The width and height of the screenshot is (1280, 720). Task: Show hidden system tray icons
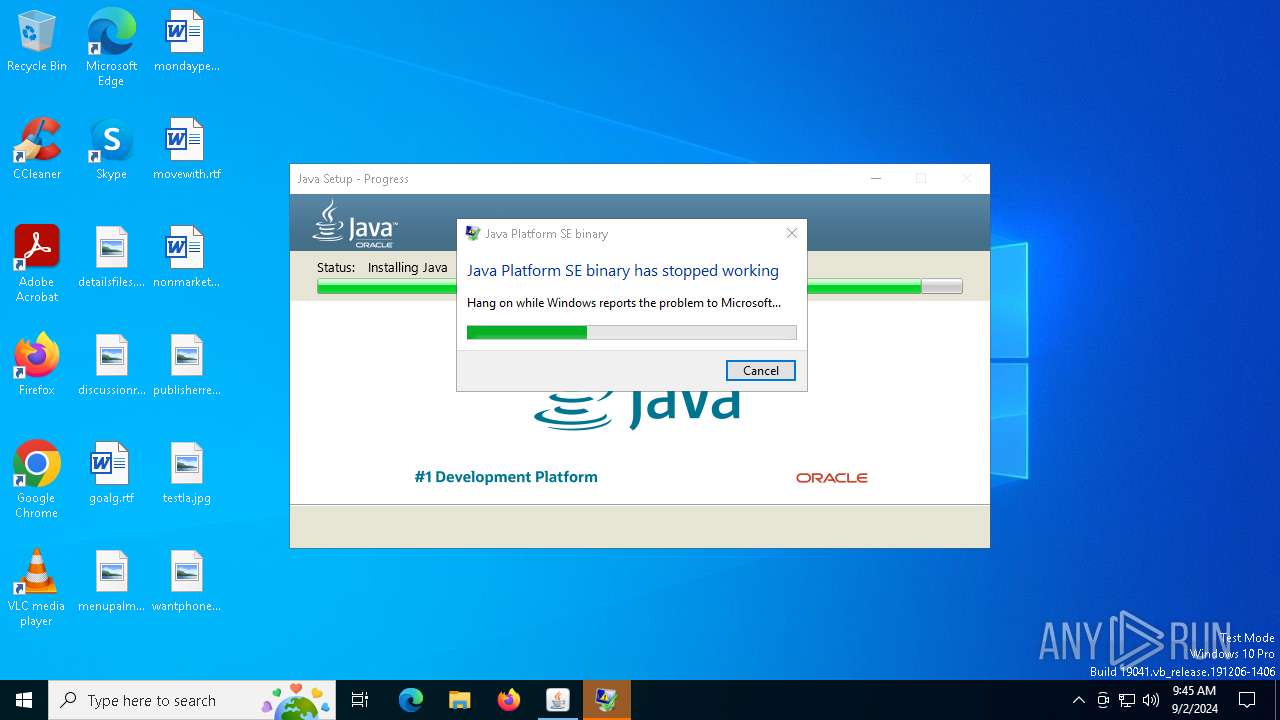[1078, 700]
